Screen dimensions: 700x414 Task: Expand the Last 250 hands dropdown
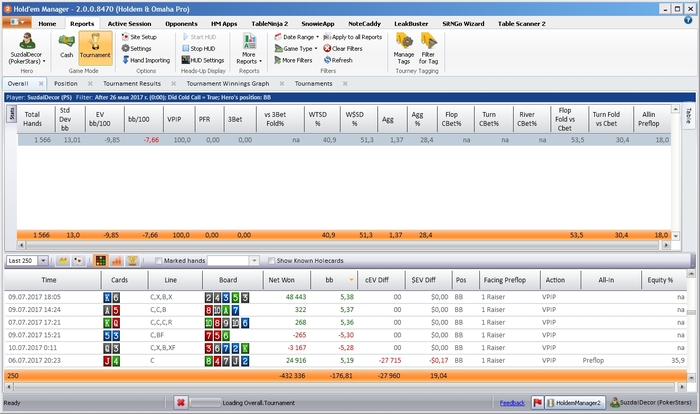pyautogui.click(x=43, y=260)
